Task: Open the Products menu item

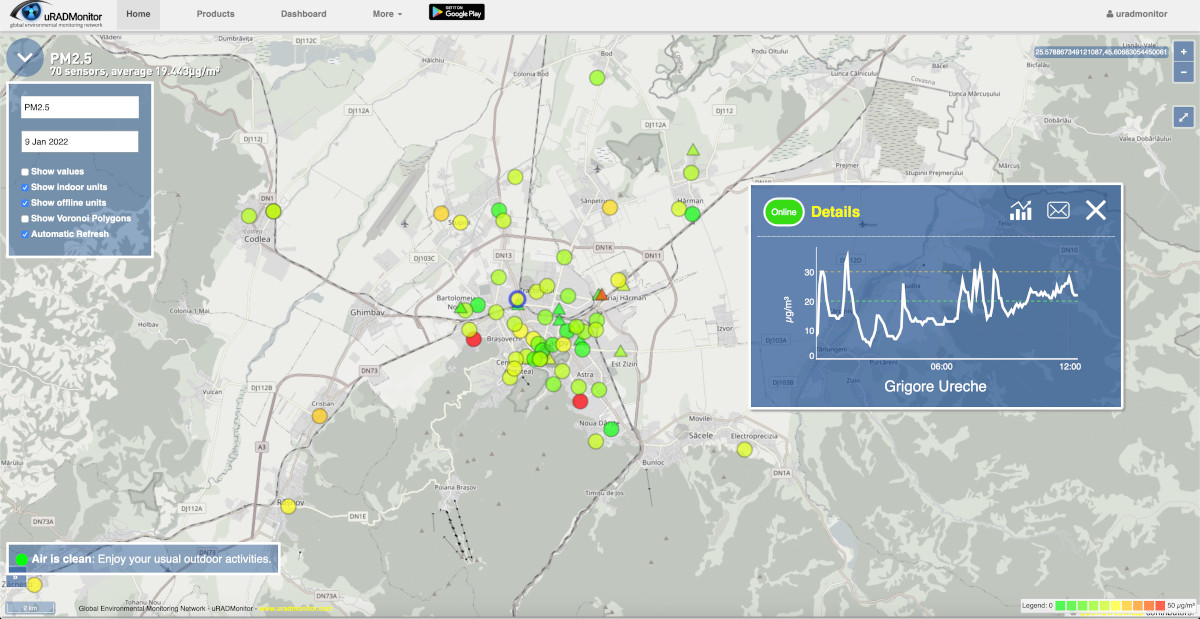Action: click(215, 14)
